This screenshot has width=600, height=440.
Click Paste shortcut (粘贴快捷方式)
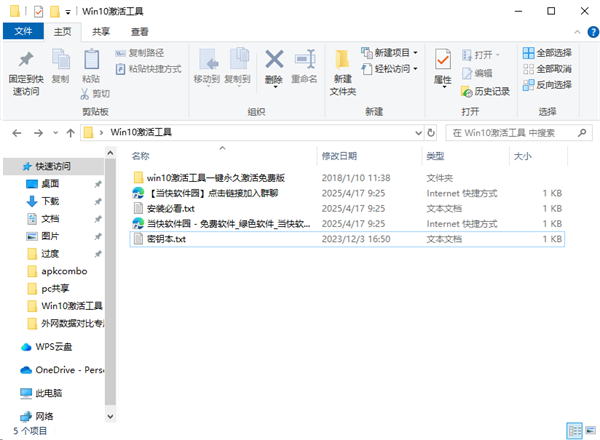pyautogui.click(x=149, y=69)
